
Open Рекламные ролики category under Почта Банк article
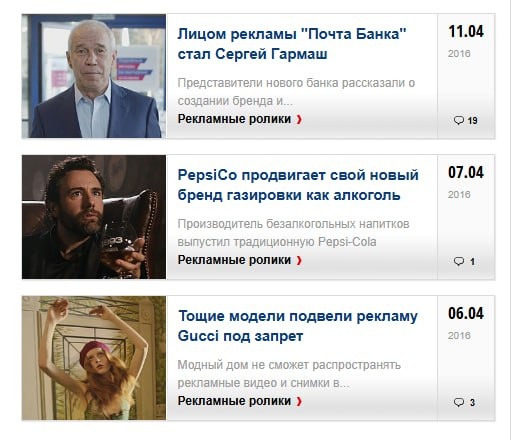point(234,119)
